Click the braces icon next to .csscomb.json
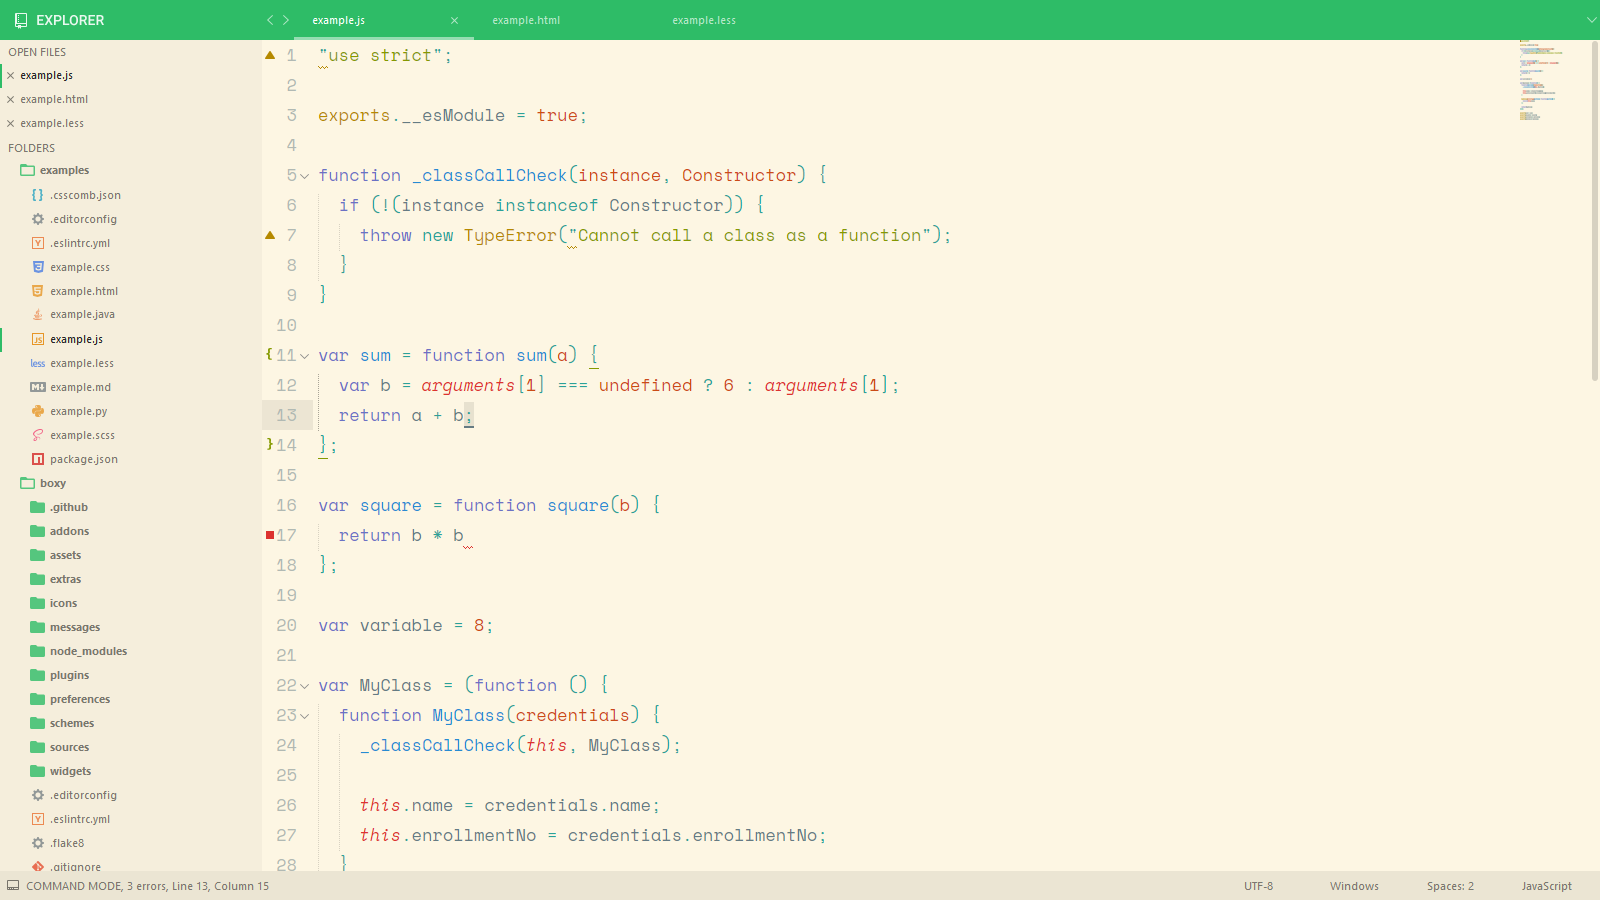Screen dimensions: 1600x900 coord(37,195)
